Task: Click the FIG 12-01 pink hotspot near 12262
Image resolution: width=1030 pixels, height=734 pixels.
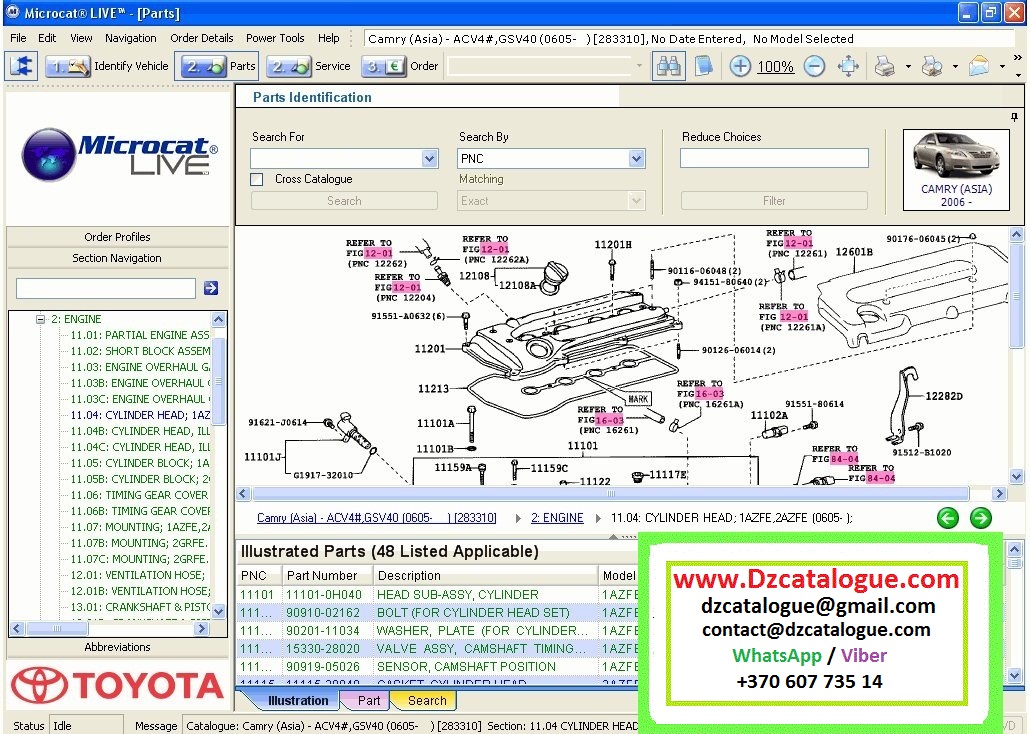Action: (378, 253)
